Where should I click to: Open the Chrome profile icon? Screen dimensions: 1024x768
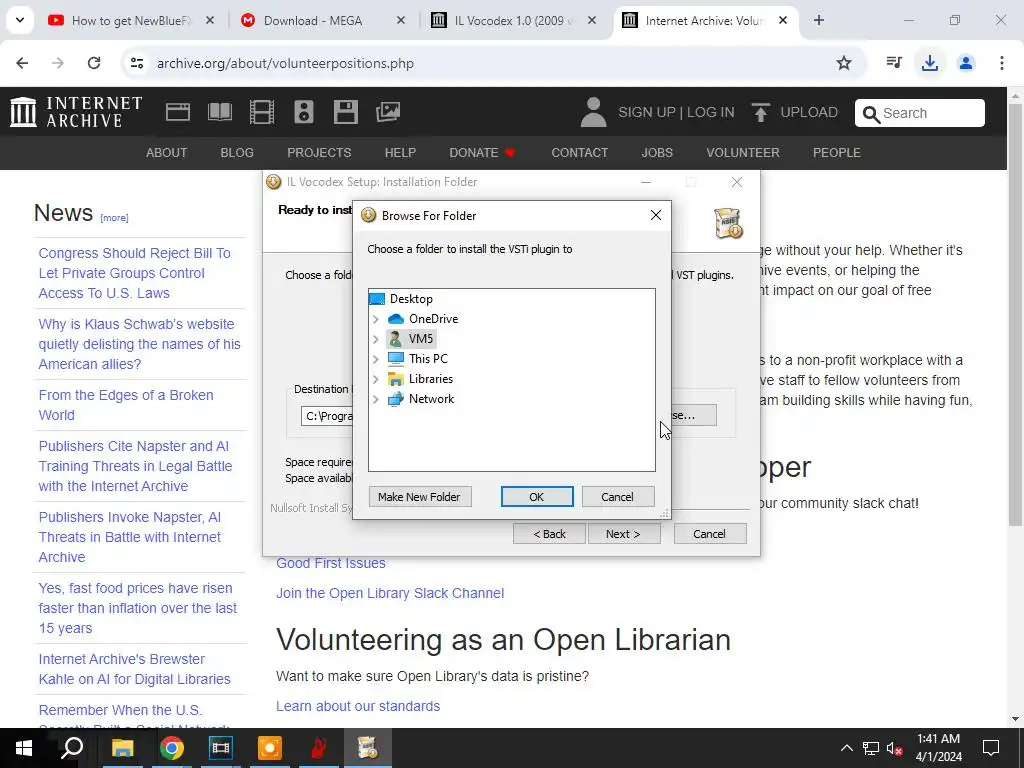966,63
